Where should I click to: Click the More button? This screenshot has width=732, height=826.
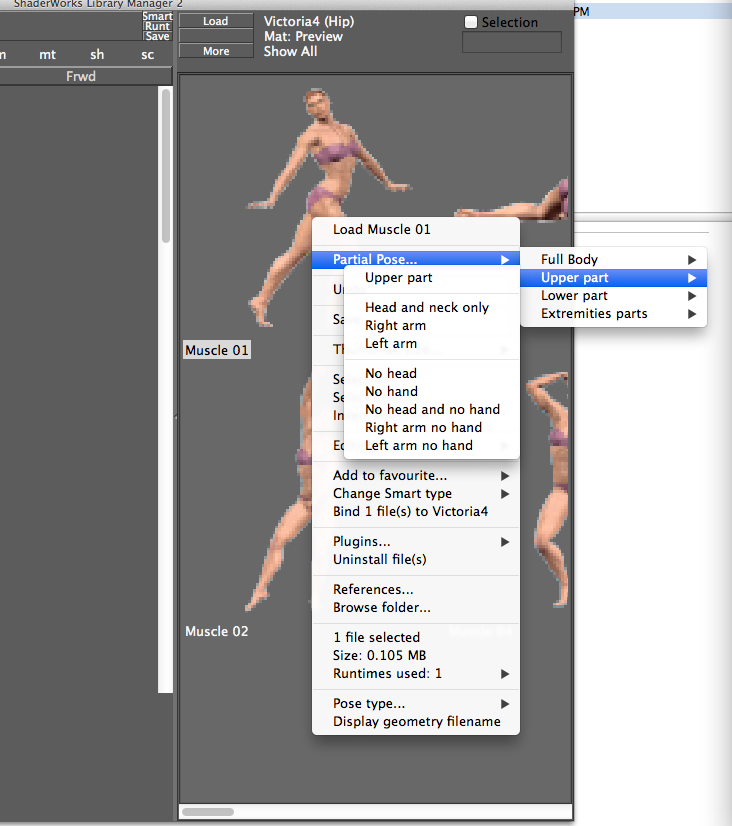pyautogui.click(x=215, y=51)
